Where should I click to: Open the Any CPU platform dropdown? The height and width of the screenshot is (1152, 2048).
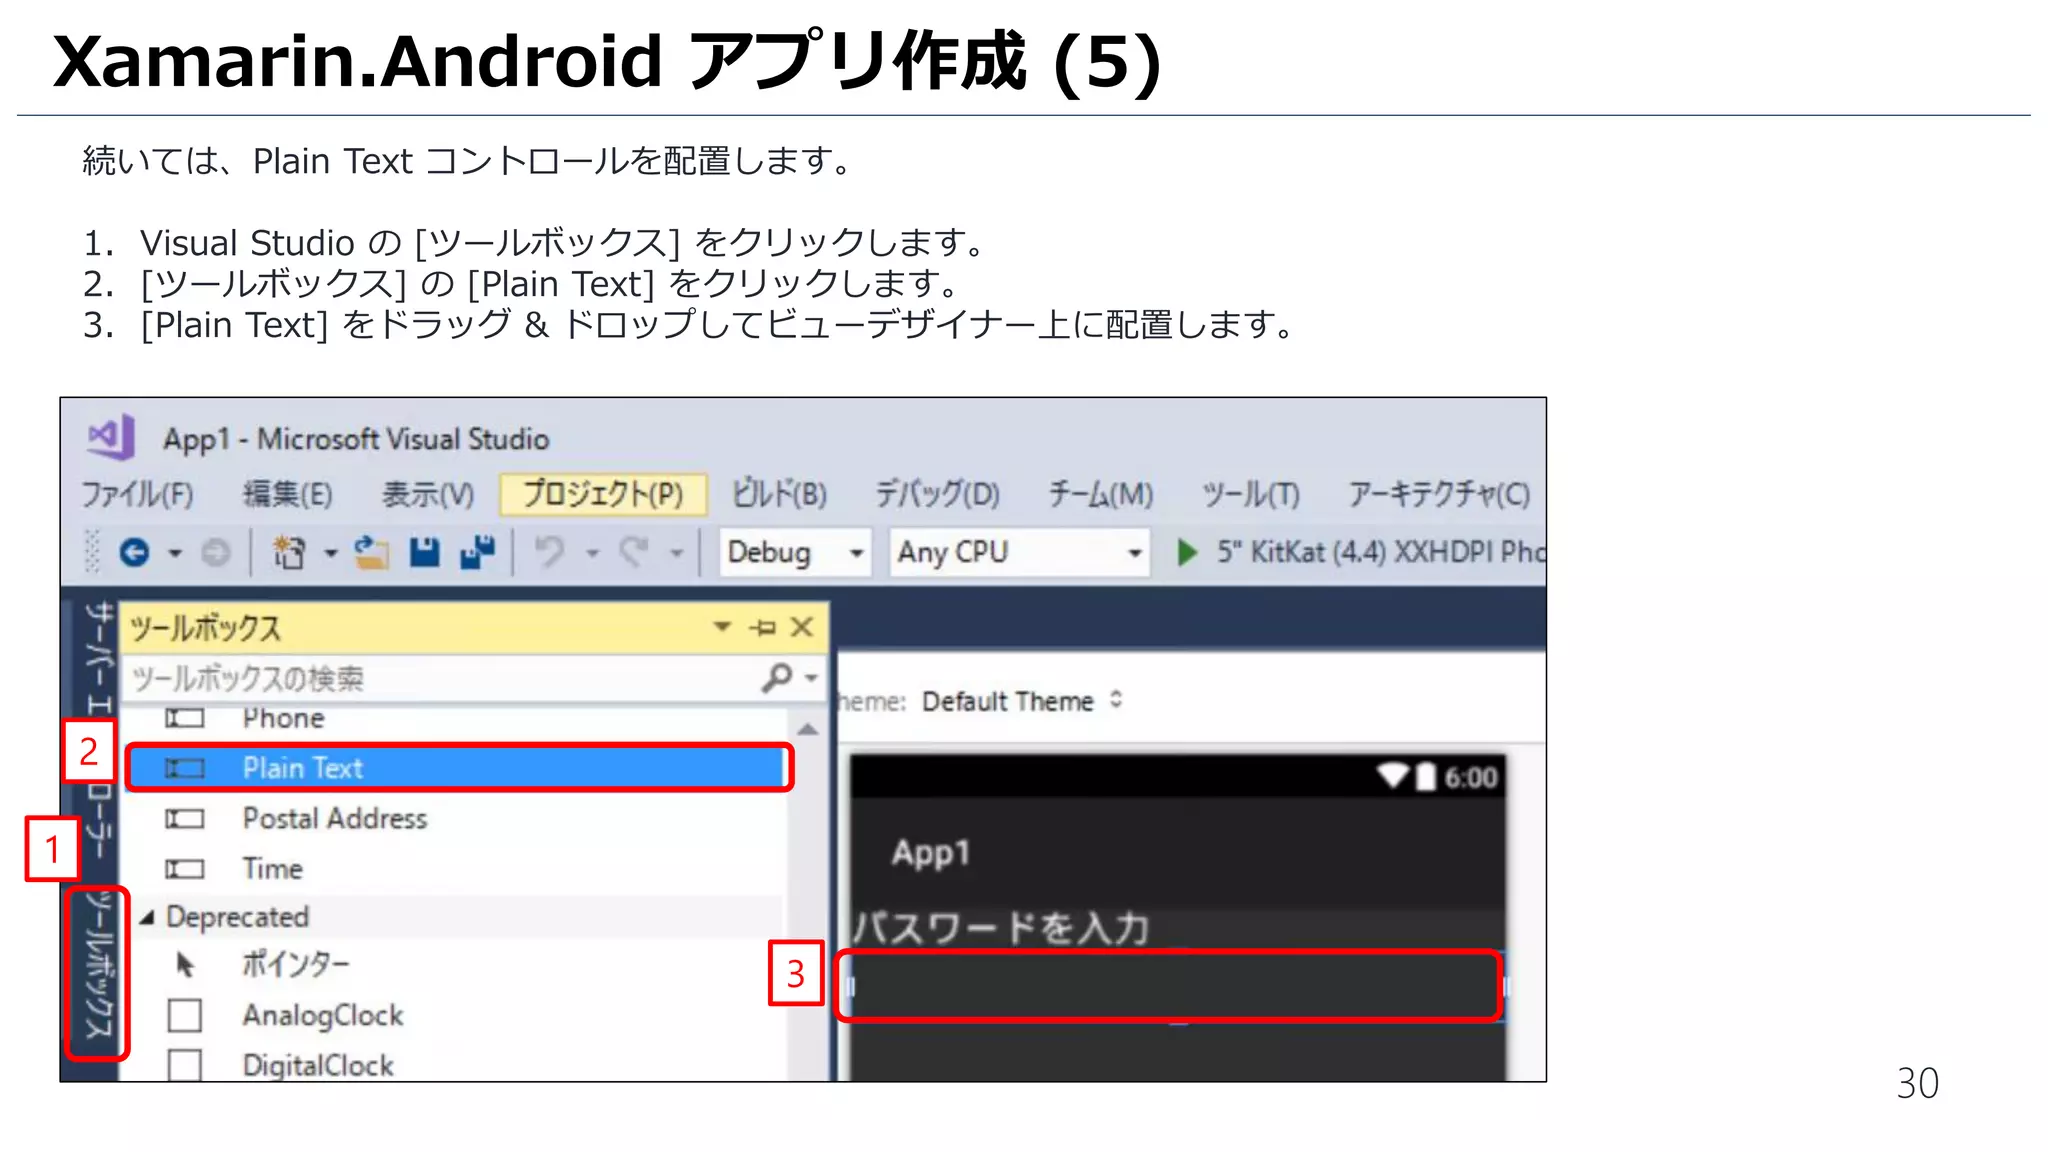[x=1019, y=552]
